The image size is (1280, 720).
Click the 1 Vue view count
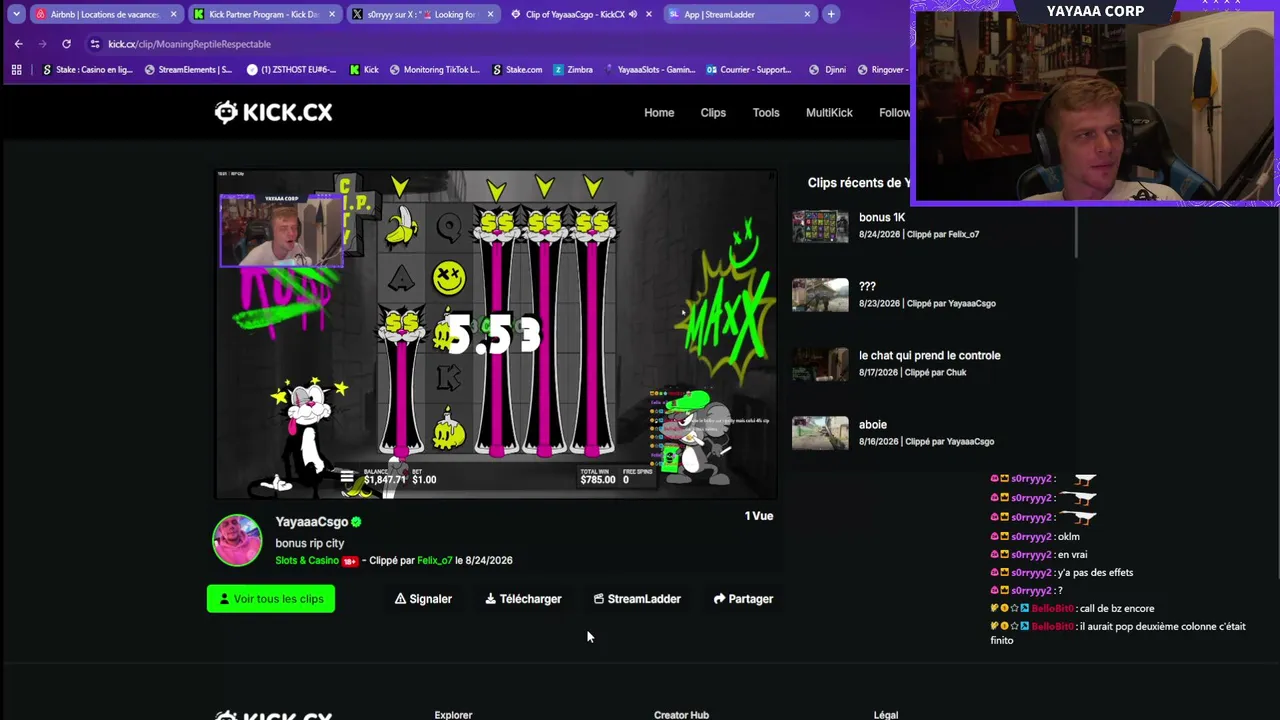pos(759,516)
